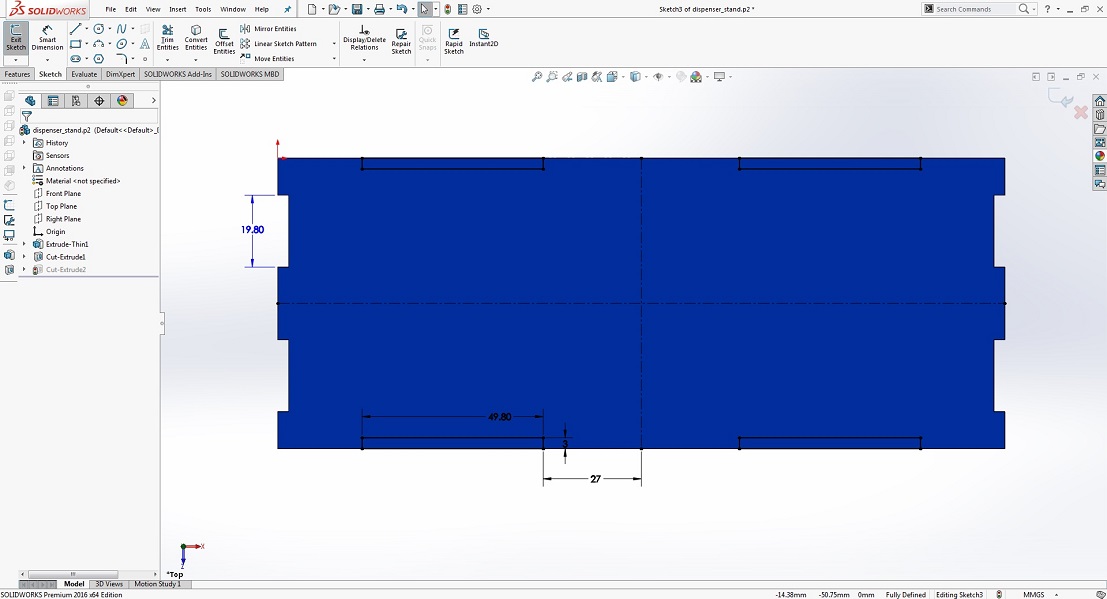Image resolution: width=1107 pixels, height=599 pixels.
Task: Activate Offset Entities tool
Action: click(x=224, y=42)
